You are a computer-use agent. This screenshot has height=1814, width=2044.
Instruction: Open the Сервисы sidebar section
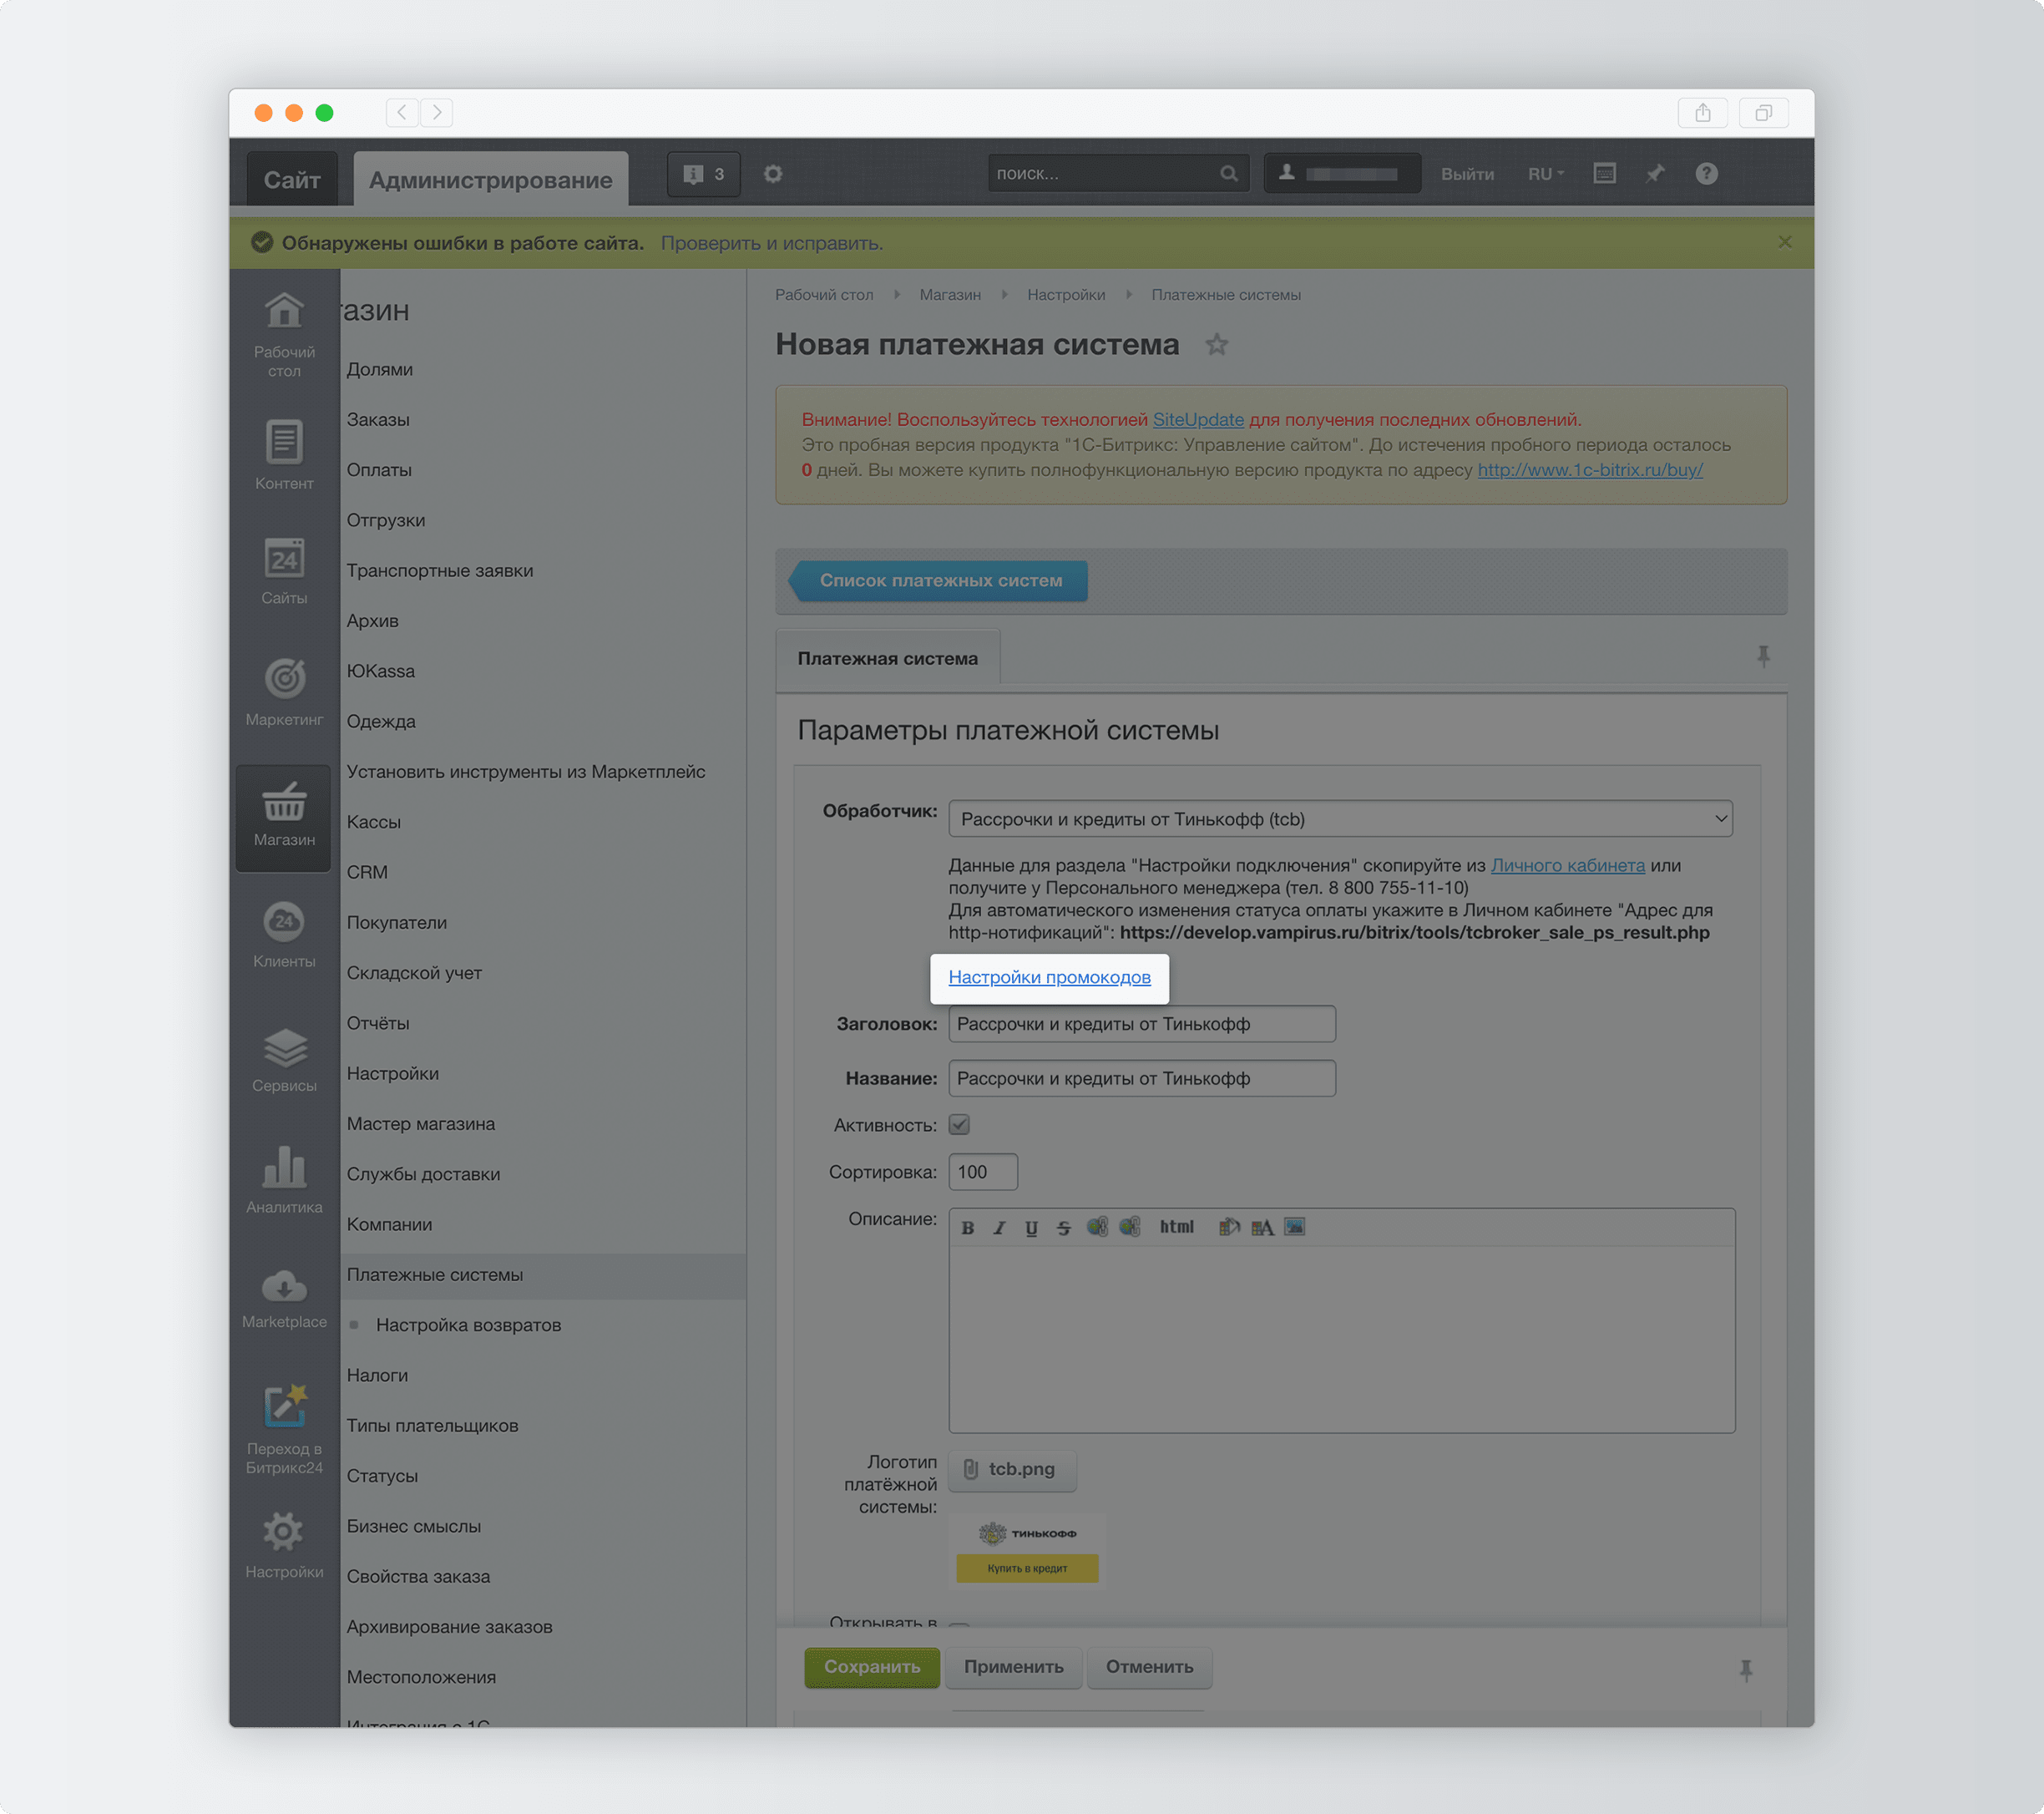tap(284, 1059)
